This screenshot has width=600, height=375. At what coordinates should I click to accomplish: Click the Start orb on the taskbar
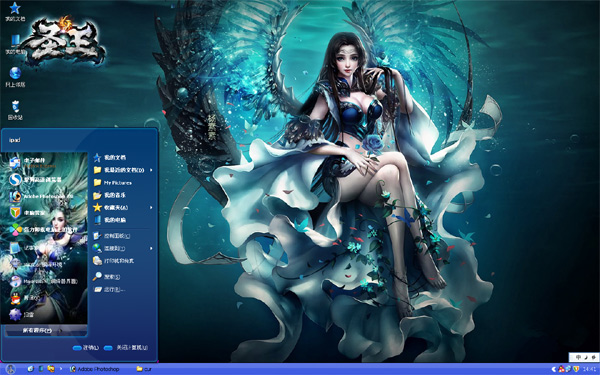[x=10, y=369]
